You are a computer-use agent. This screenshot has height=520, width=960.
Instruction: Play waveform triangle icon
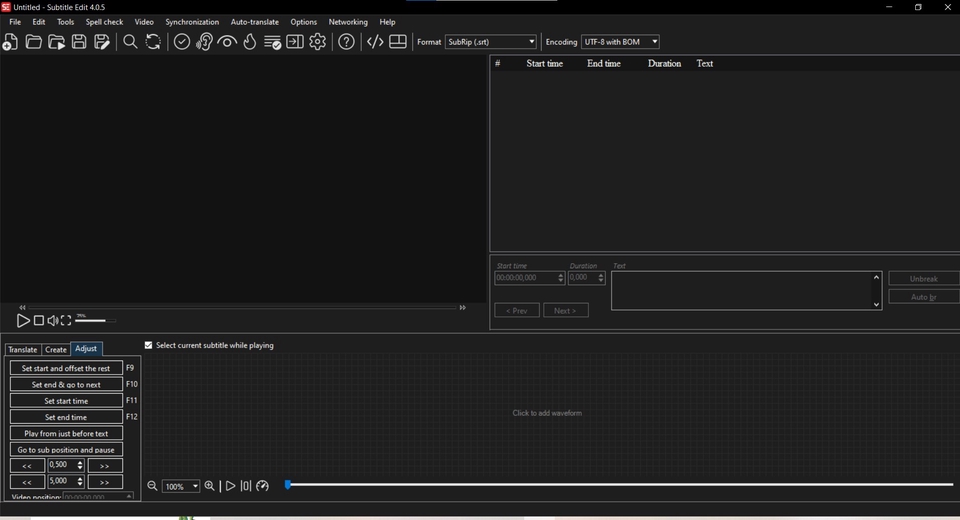[x=230, y=486]
